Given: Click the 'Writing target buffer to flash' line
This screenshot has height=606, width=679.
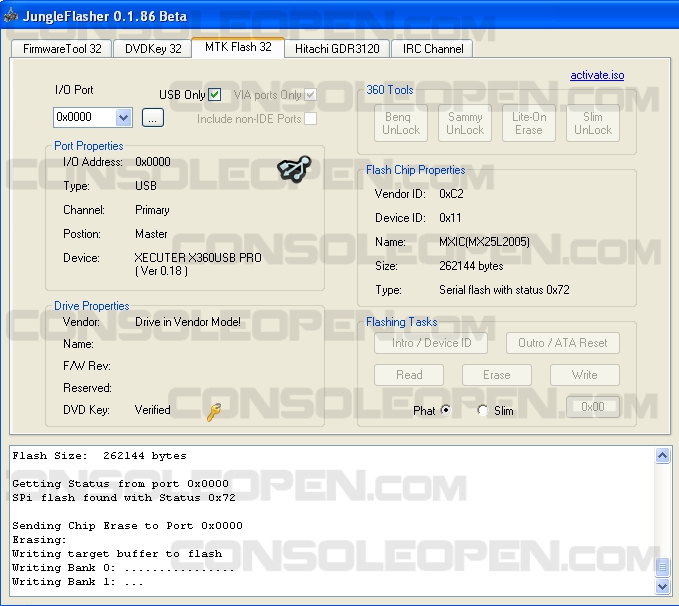Looking at the screenshot, I should tap(117, 554).
